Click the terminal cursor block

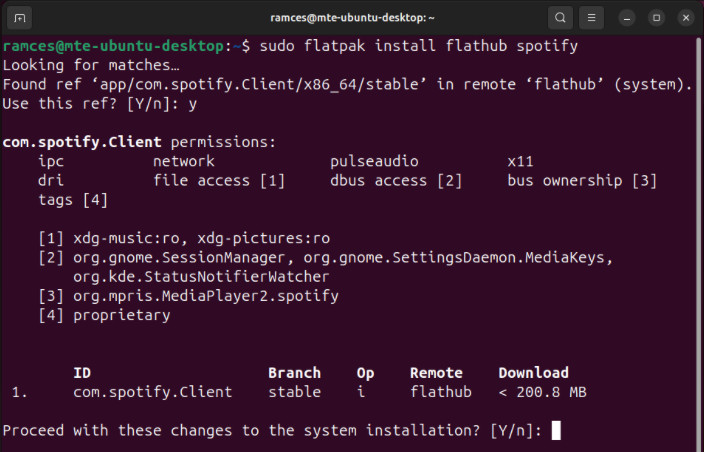556,430
